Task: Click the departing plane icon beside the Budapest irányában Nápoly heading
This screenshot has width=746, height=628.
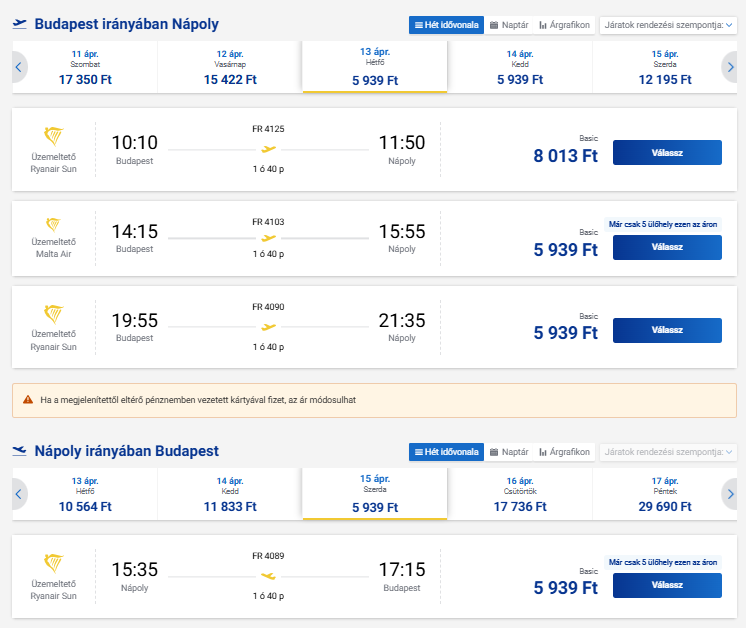Action: tap(20, 24)
